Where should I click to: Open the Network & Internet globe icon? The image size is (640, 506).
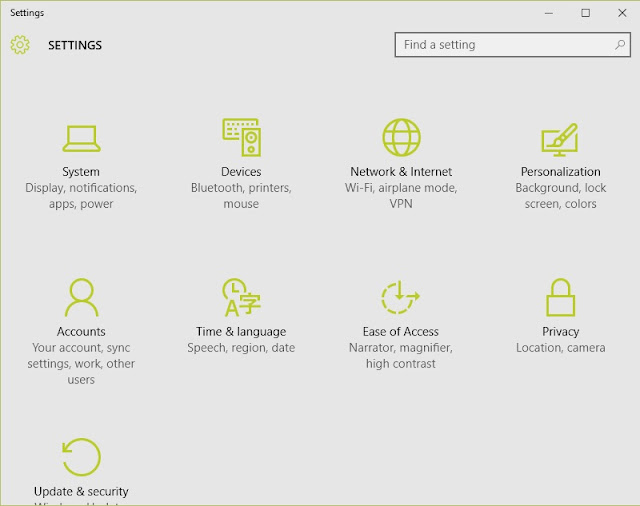(401, 138)
